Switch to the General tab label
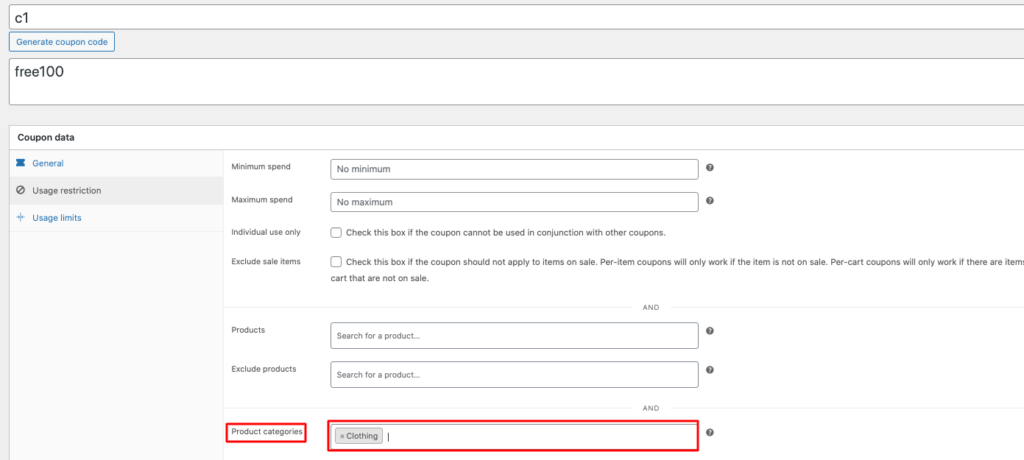The image size is (1024, 460). click(48, 163)
